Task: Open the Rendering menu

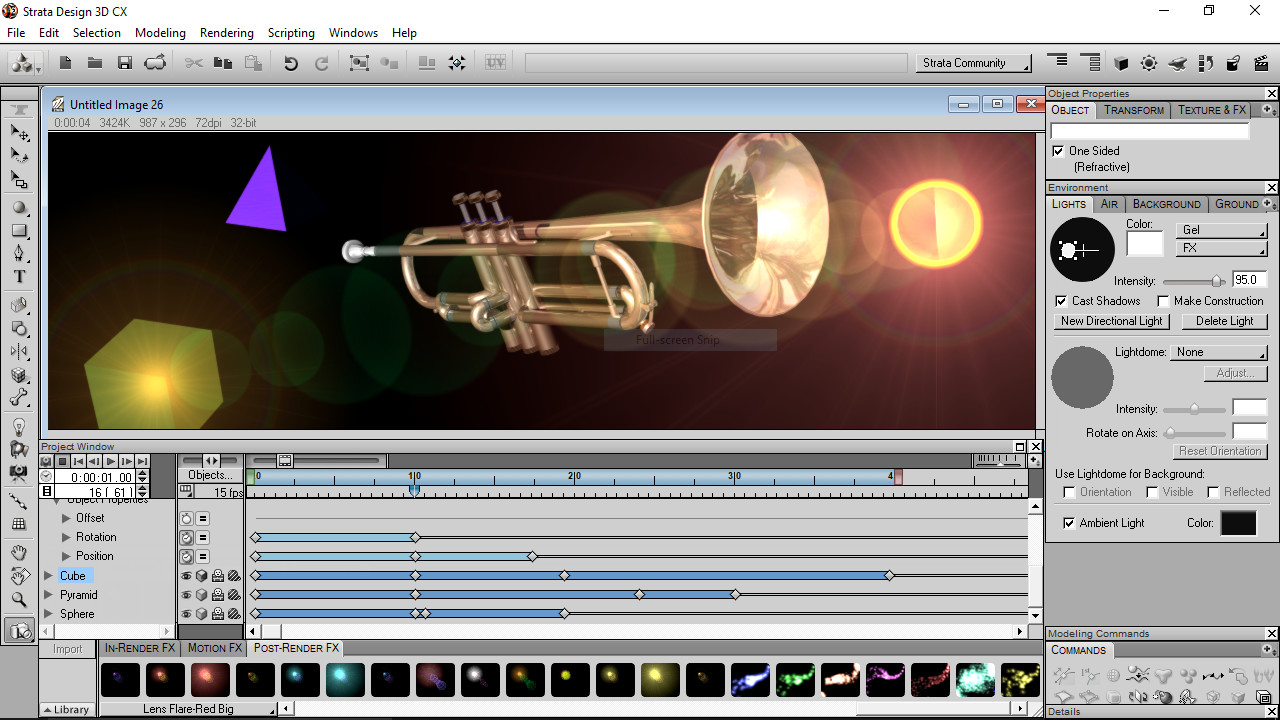Action: [226, 32]
